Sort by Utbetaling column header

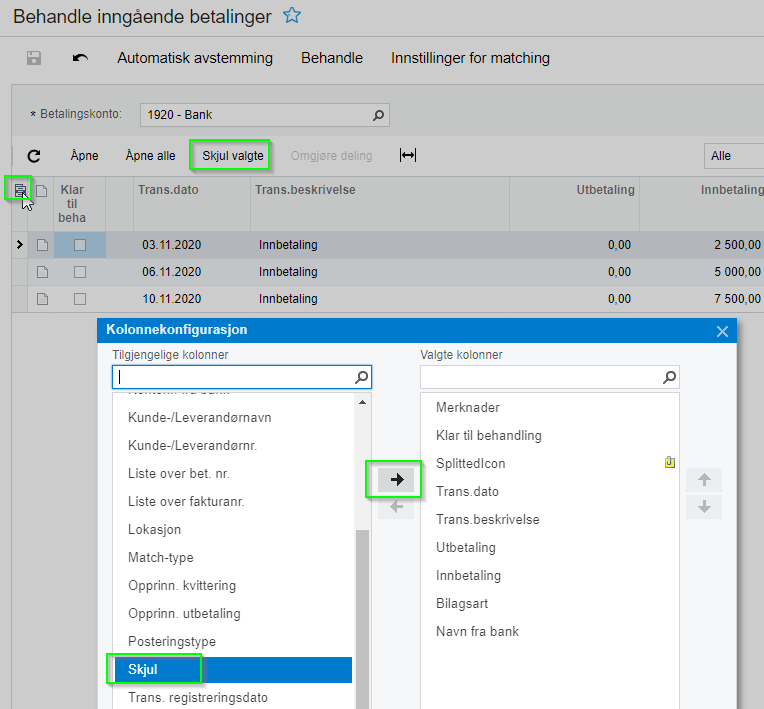pyautogui.click(x=605, y=190)
